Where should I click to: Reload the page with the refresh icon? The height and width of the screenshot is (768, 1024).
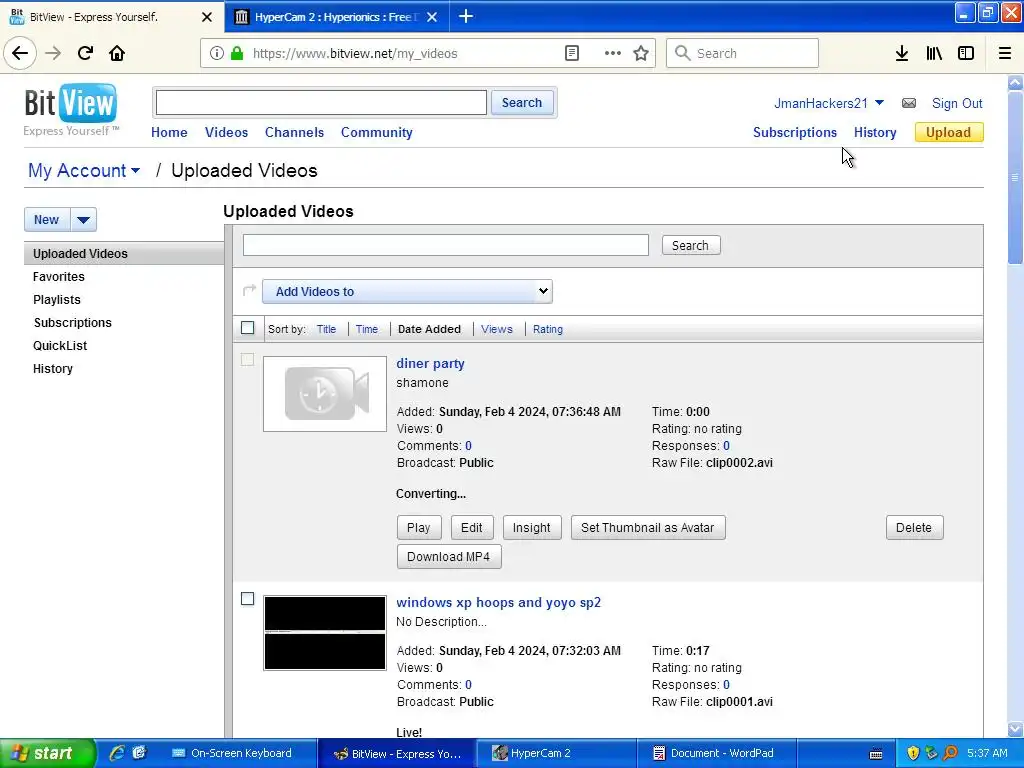click(x=85, y=53)
